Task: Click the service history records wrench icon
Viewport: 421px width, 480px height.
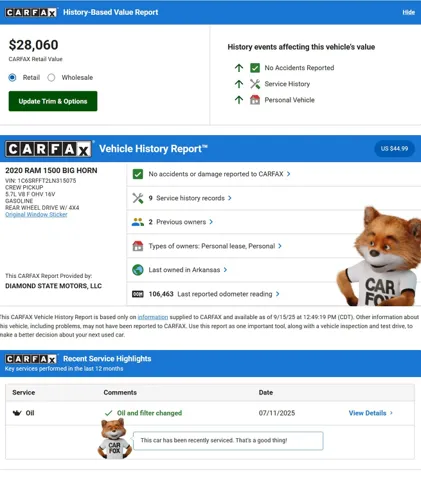Action: (x=138, y=198)
